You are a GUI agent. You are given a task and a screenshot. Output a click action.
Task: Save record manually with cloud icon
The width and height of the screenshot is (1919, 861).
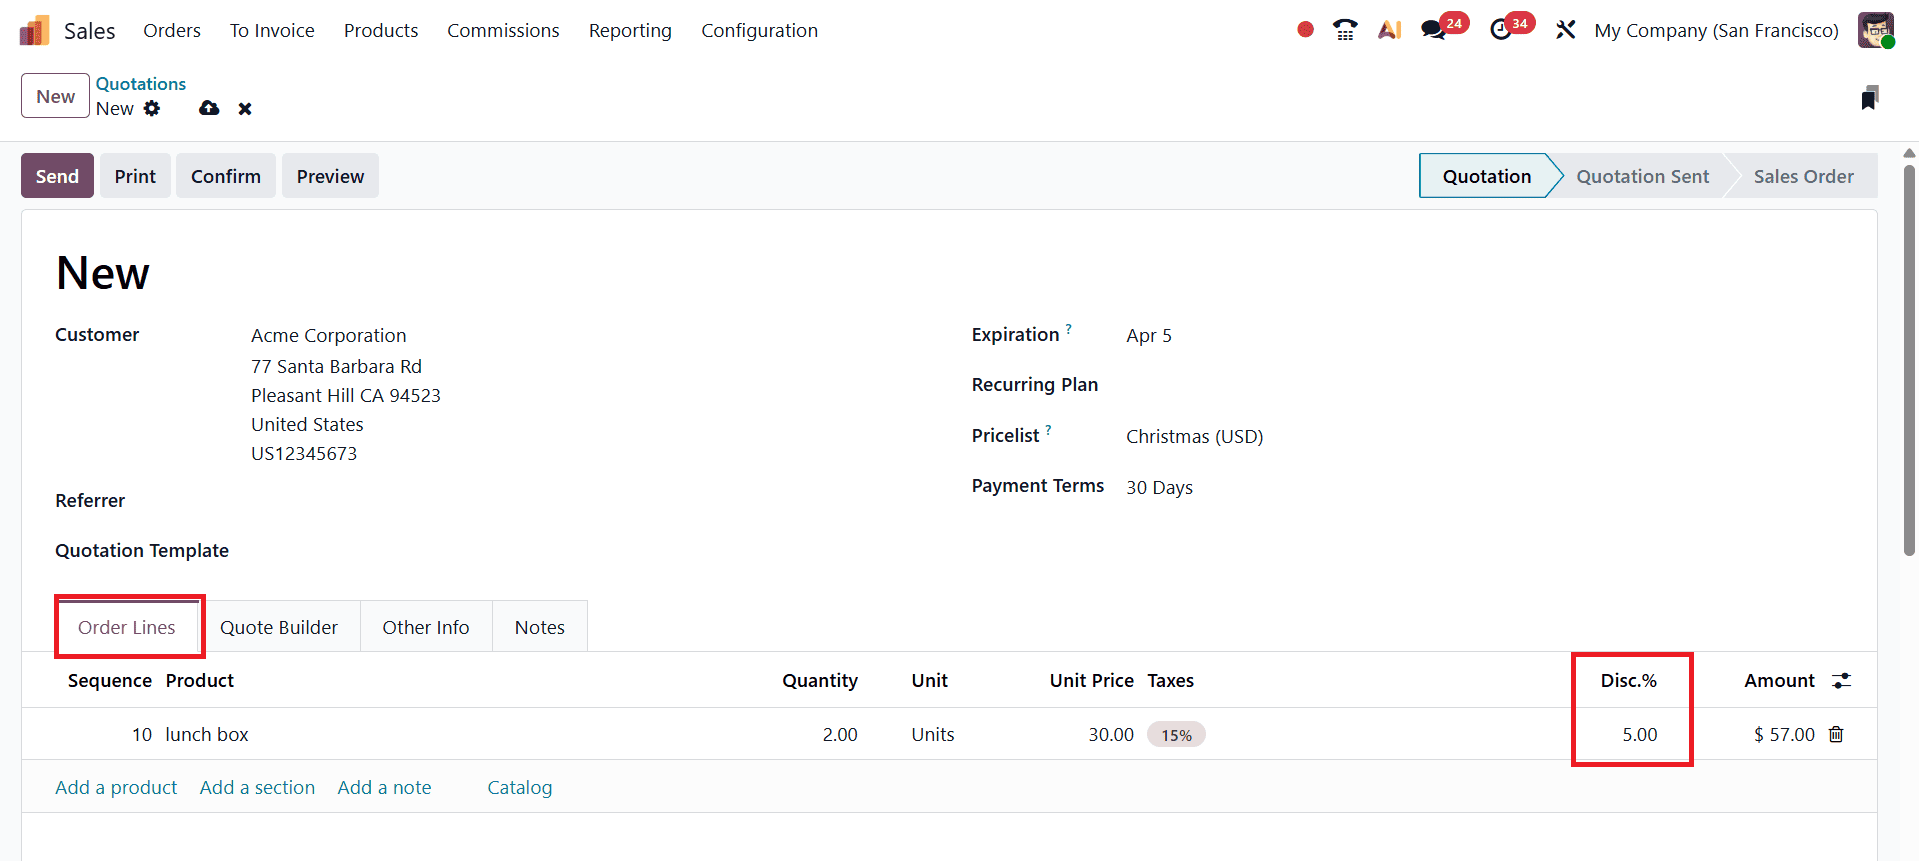209,108
